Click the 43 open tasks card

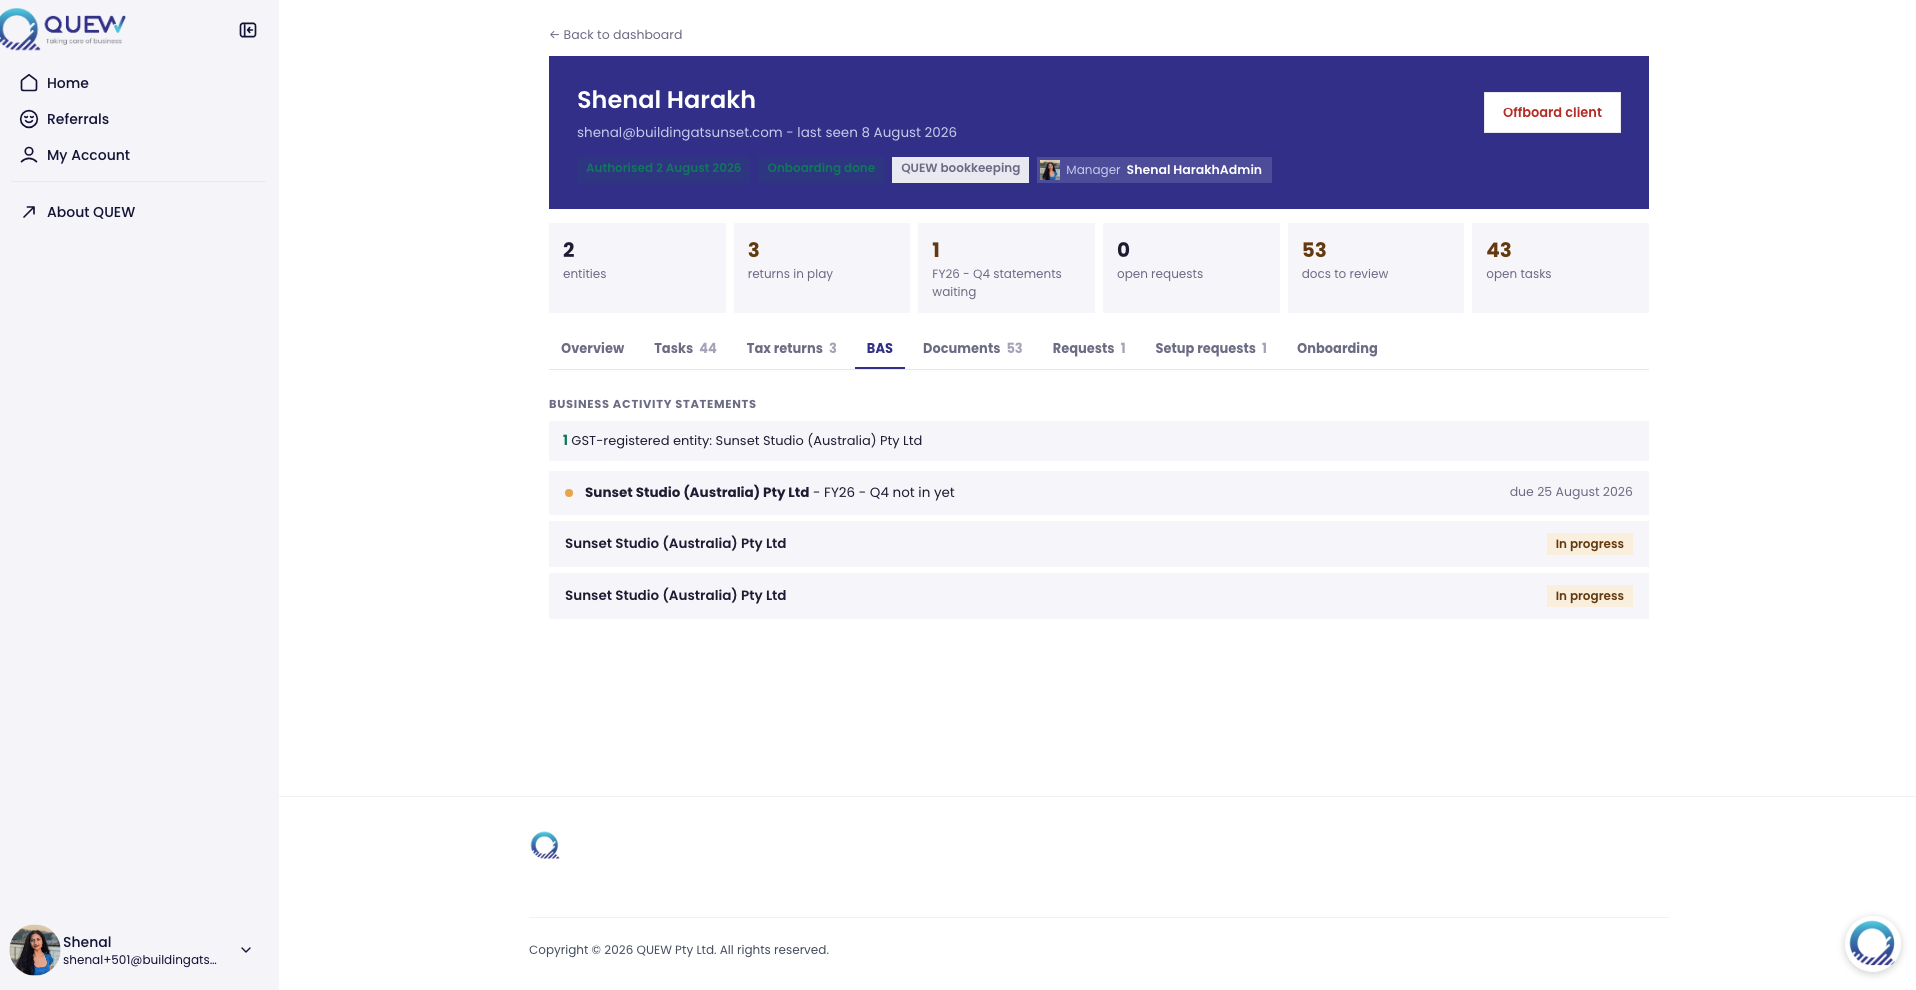1560,268
